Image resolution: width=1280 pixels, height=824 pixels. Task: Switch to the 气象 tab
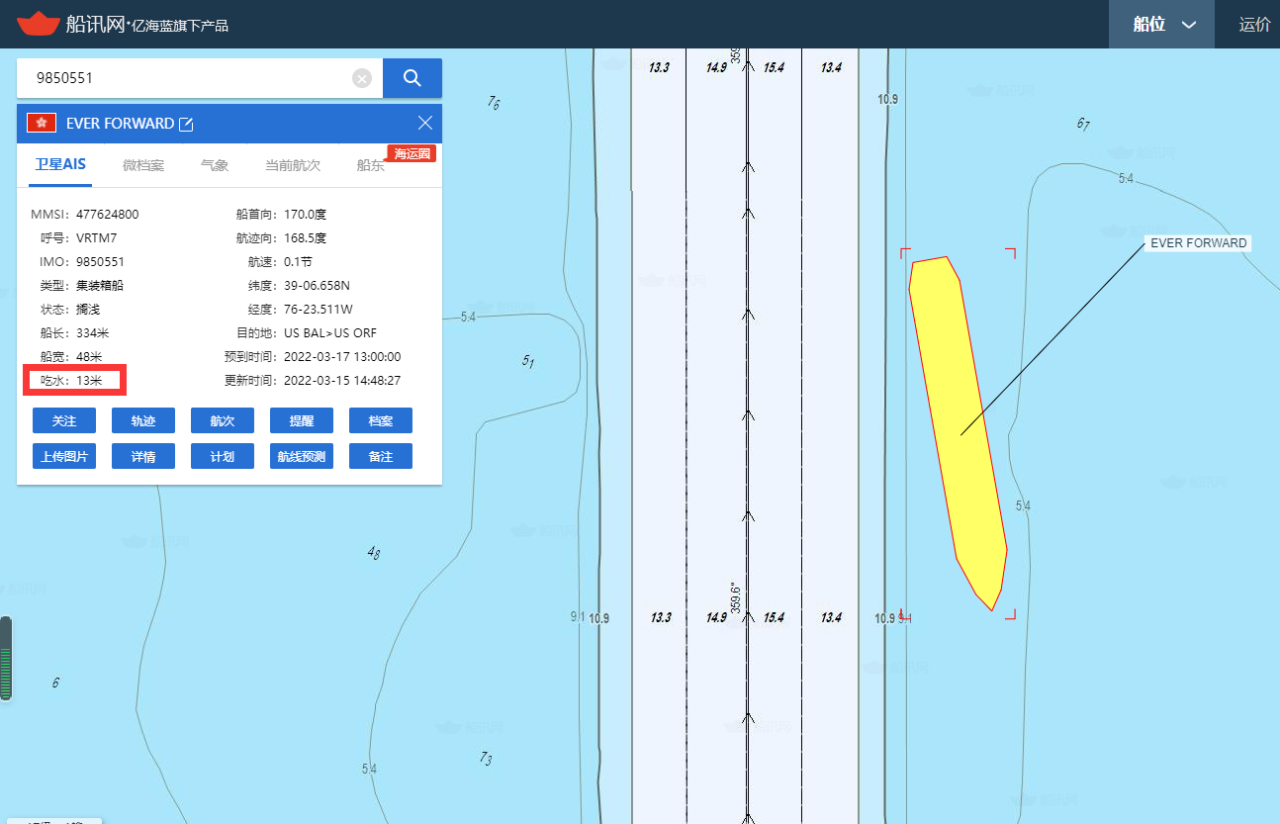pos(214,165)
